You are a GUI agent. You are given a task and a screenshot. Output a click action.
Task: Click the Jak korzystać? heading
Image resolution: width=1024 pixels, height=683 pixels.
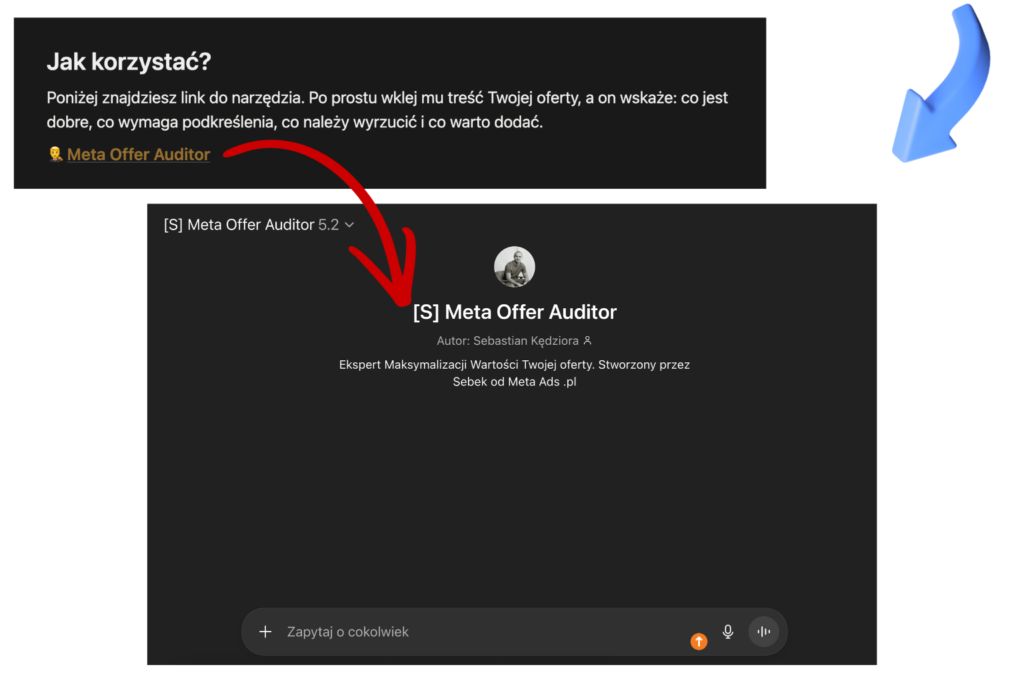pos(129,61)
